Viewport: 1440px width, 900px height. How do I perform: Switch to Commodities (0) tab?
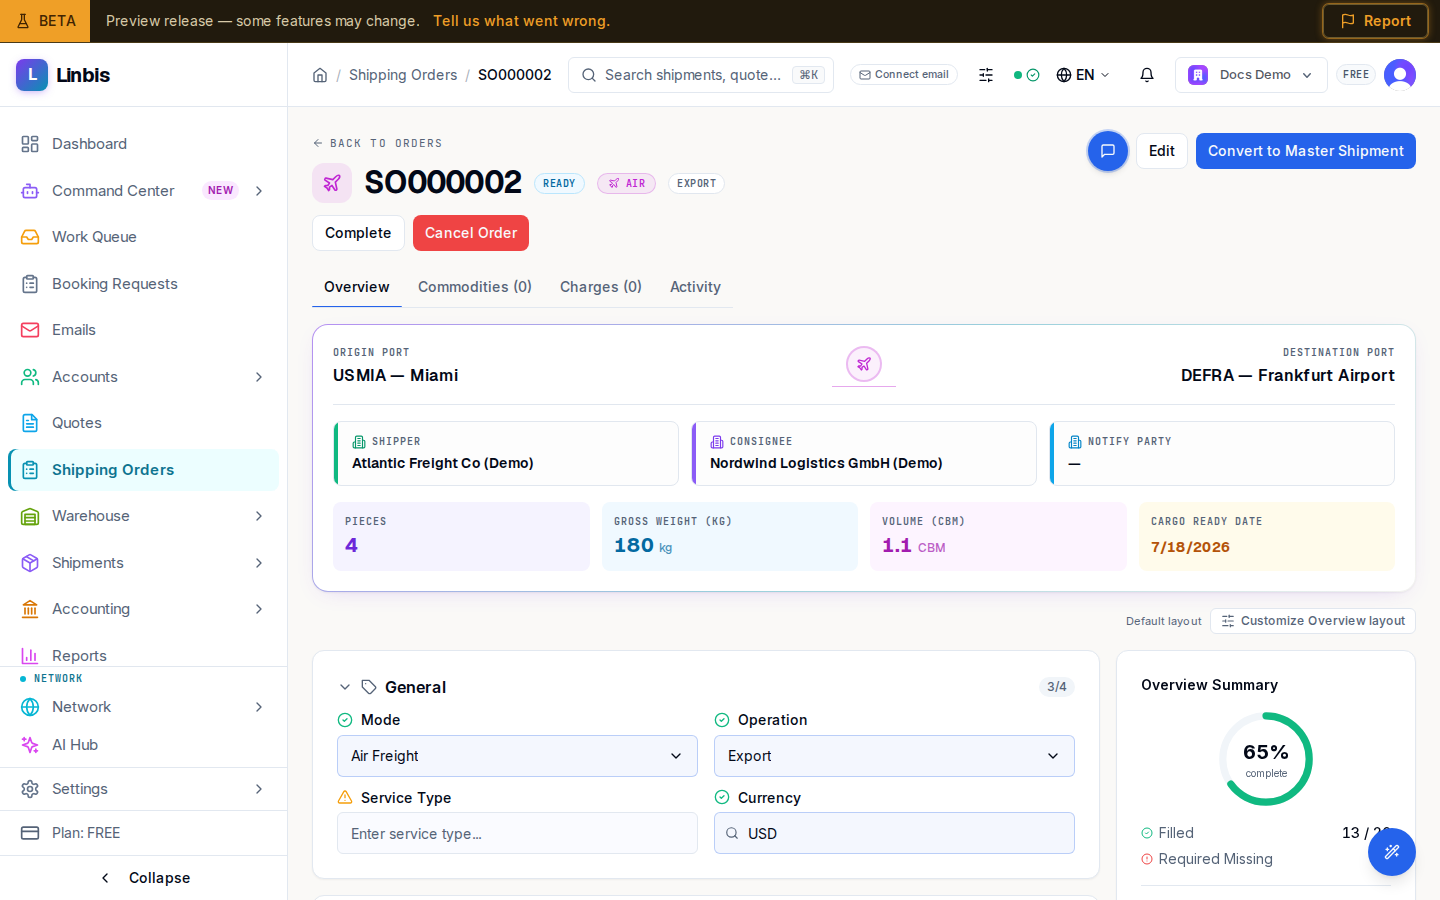click(475, 287)
